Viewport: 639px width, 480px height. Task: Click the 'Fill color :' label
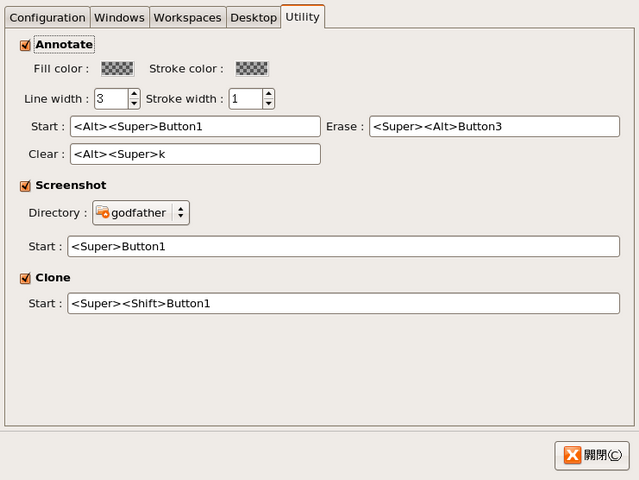tap(61, 69)
